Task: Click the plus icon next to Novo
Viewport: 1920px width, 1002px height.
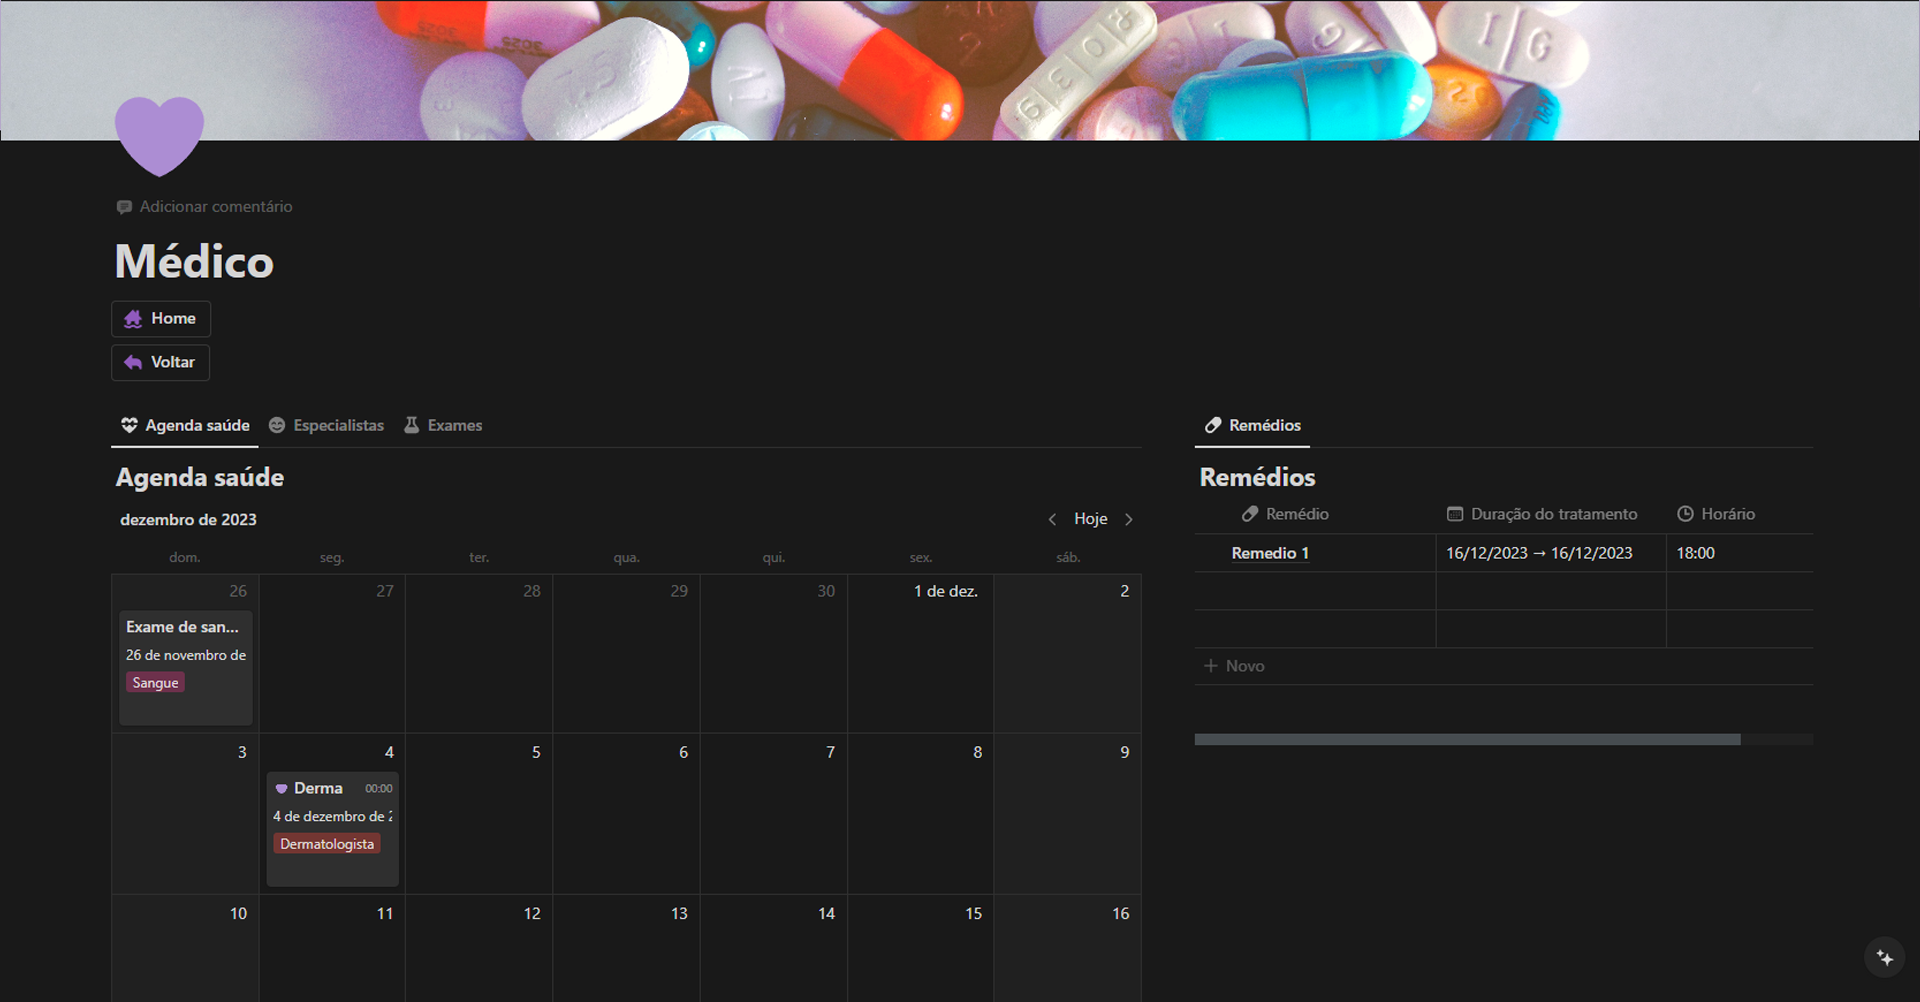Action: tap(1211, 666)
